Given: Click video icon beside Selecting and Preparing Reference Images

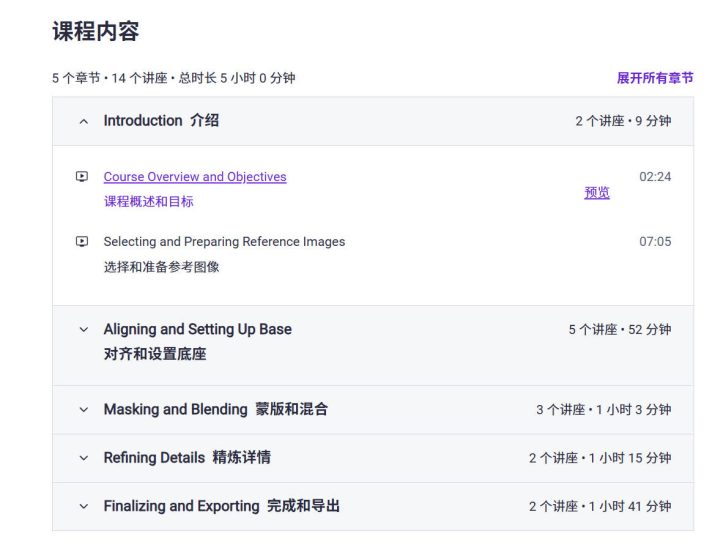Looking at the screenshot, I should (82, 241).
